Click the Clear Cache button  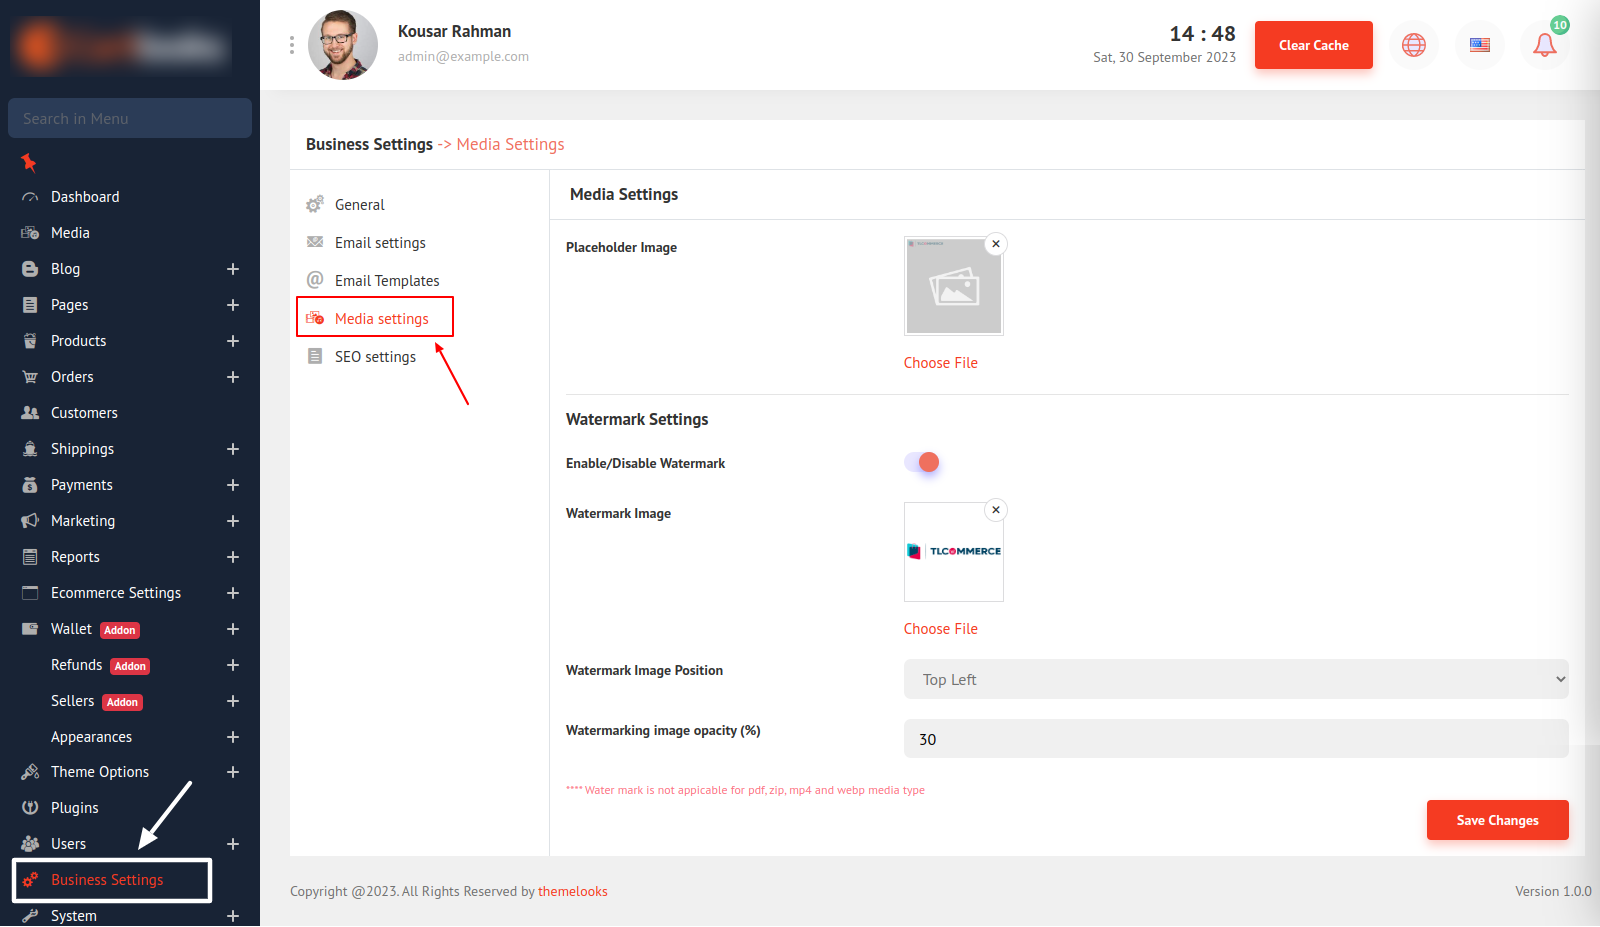tap(1313, 45)
